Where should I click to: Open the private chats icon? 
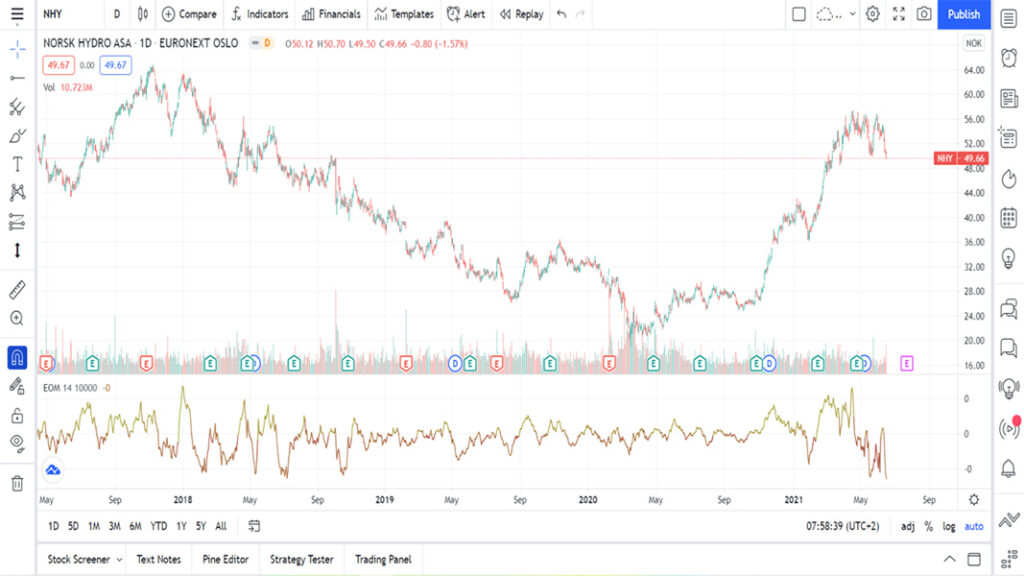click(x=1008, y=348)
